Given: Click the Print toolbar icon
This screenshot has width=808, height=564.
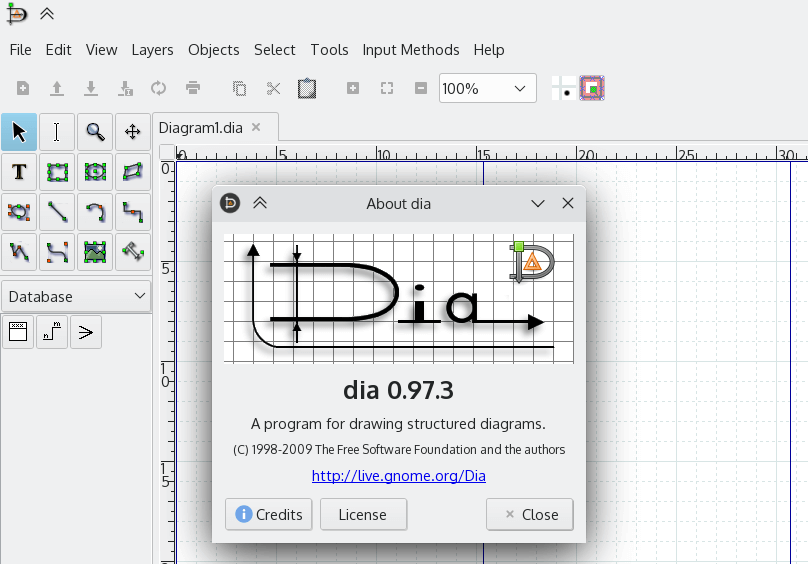Looking at the screenshot, I should pyautogui.click(x=193, y=89).
